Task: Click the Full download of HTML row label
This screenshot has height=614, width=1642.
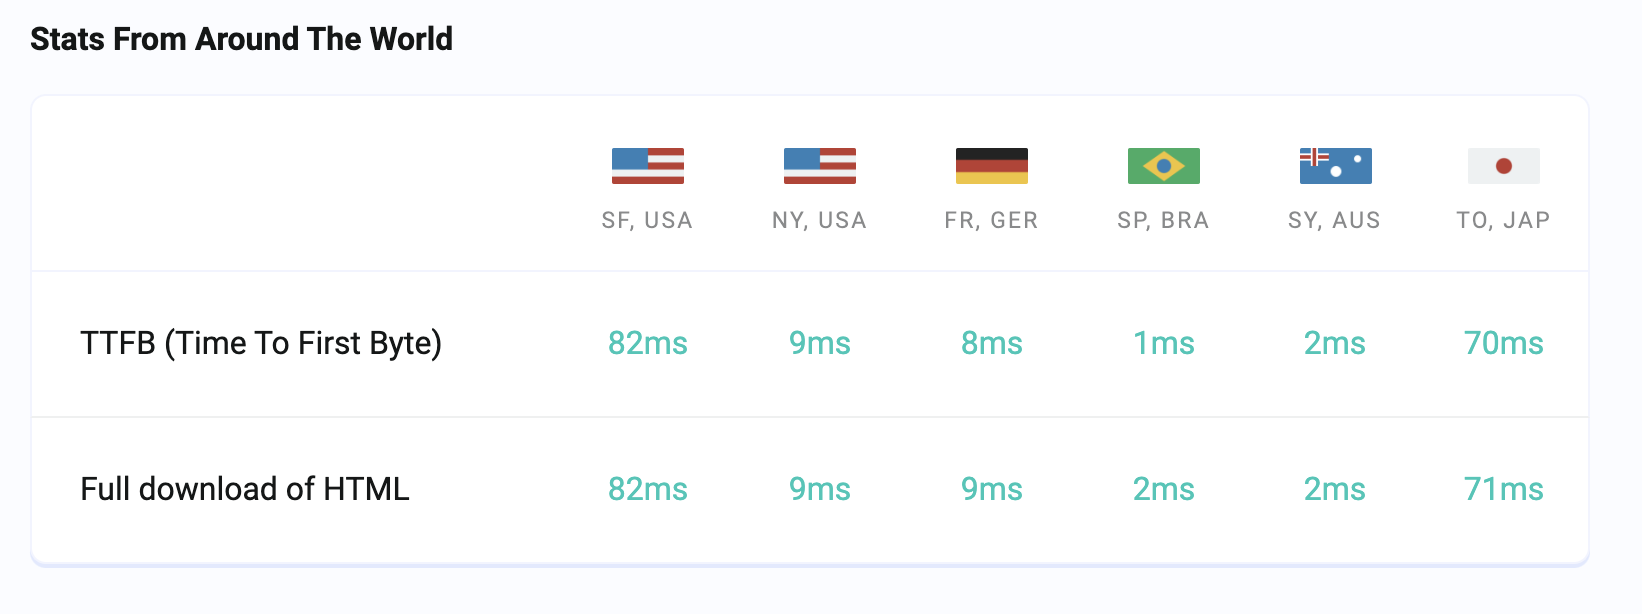Action: tap(245, 489)
